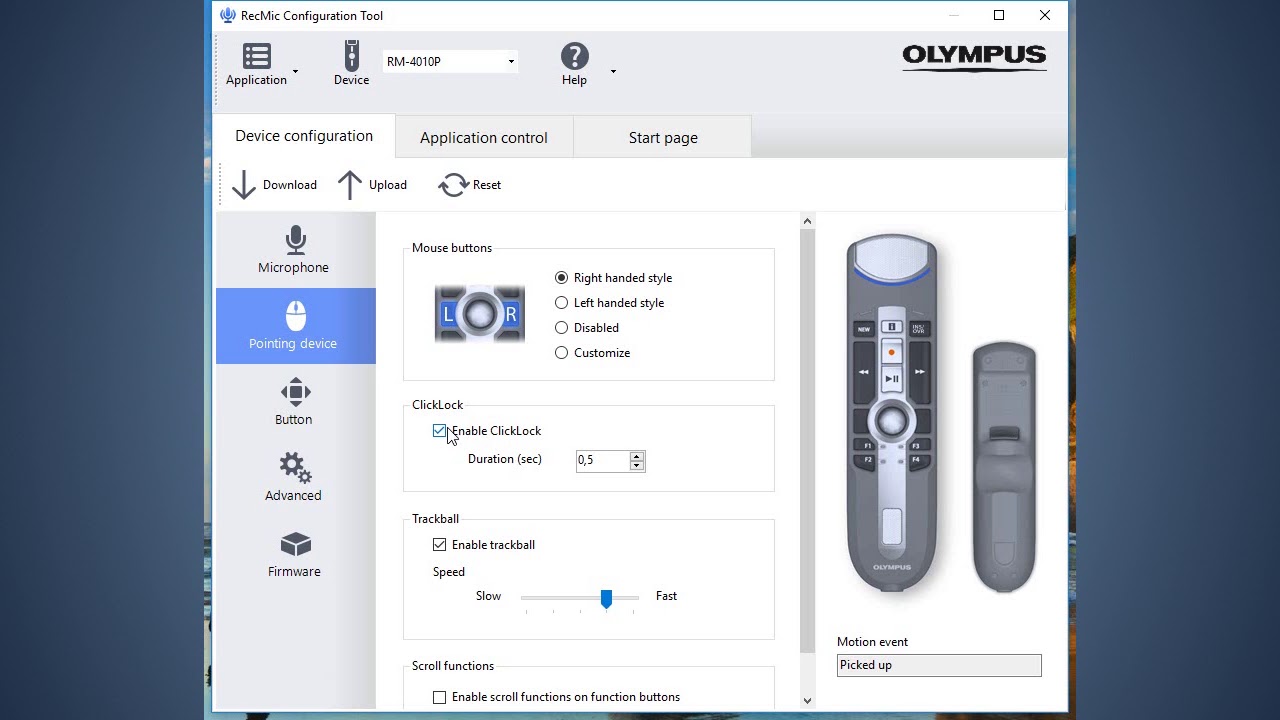The height and width of the screenshot is (720, 1280).
Task: Open the Application menu icon
Action: click(256, 56)
